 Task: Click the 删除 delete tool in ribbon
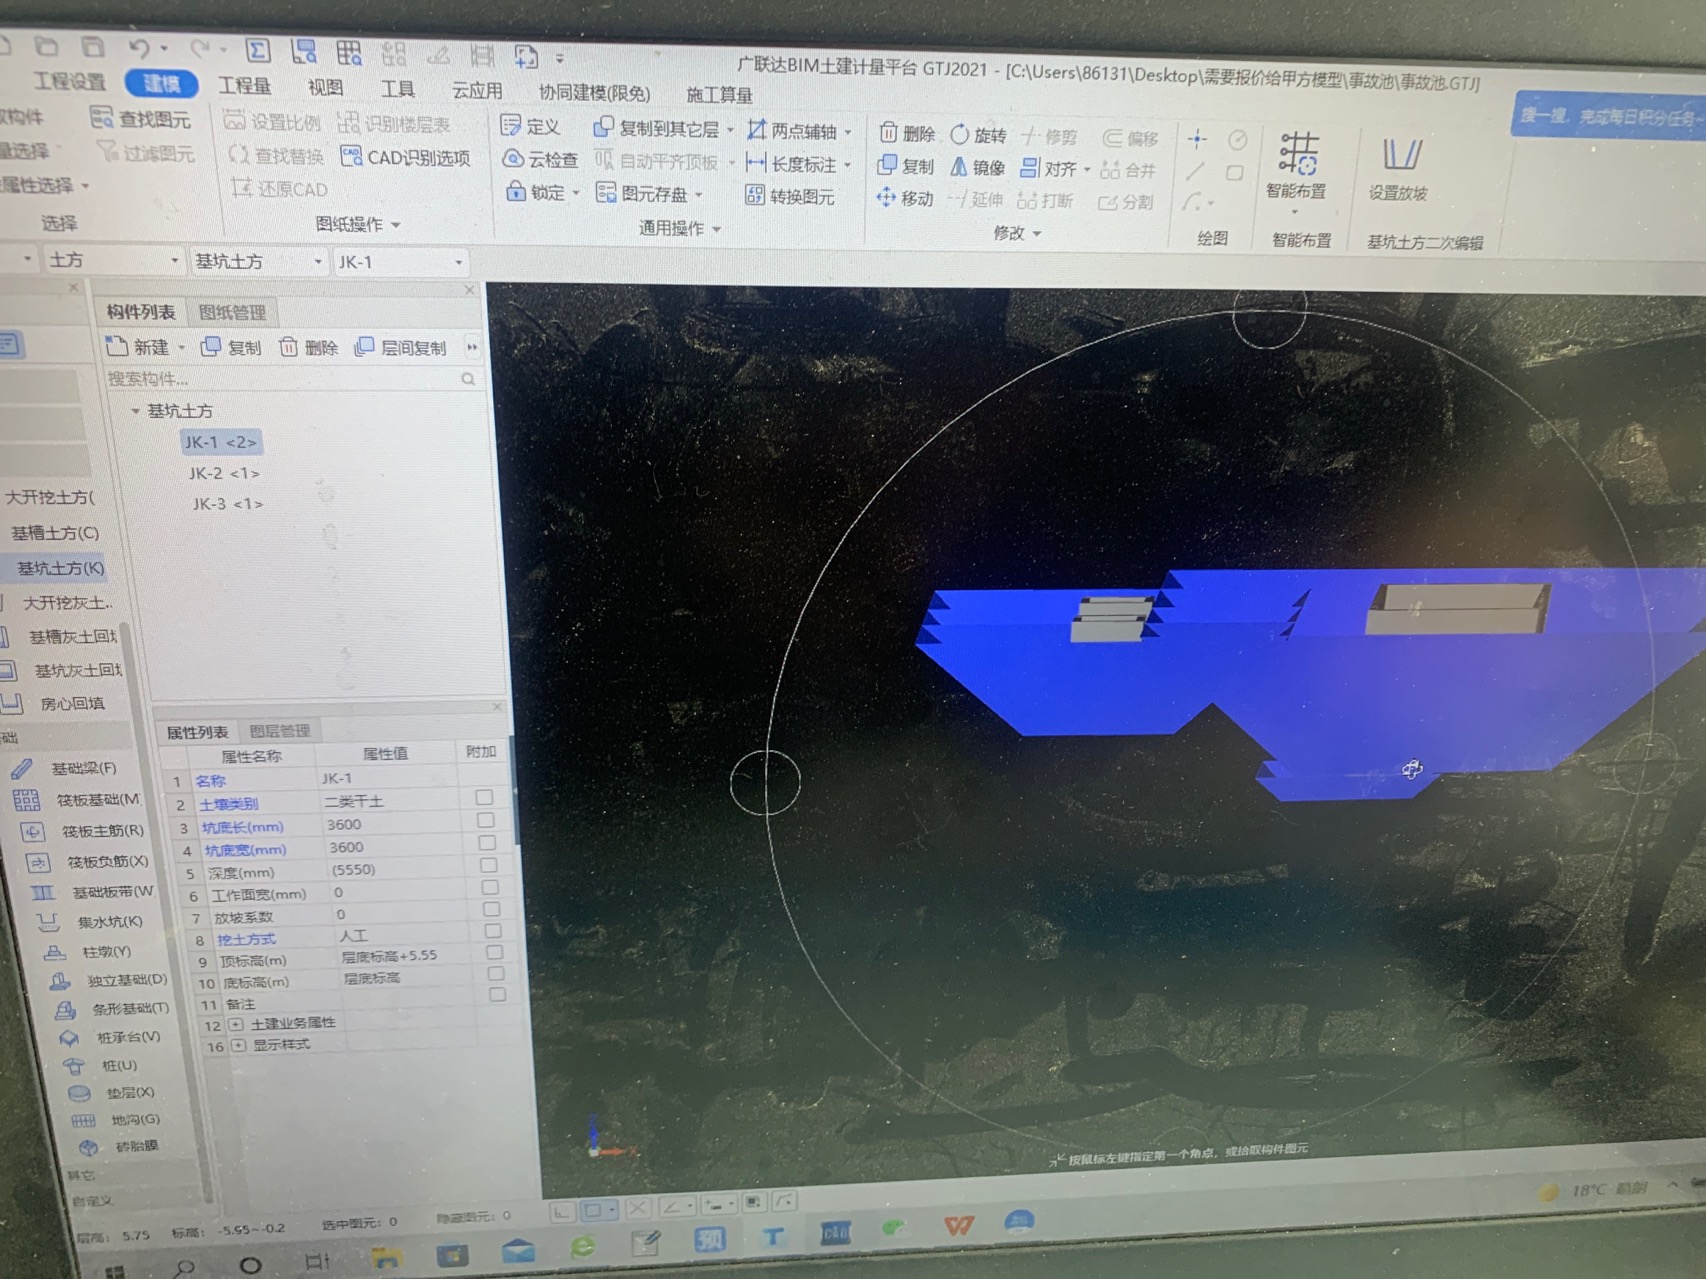click(x=907, y=133)
